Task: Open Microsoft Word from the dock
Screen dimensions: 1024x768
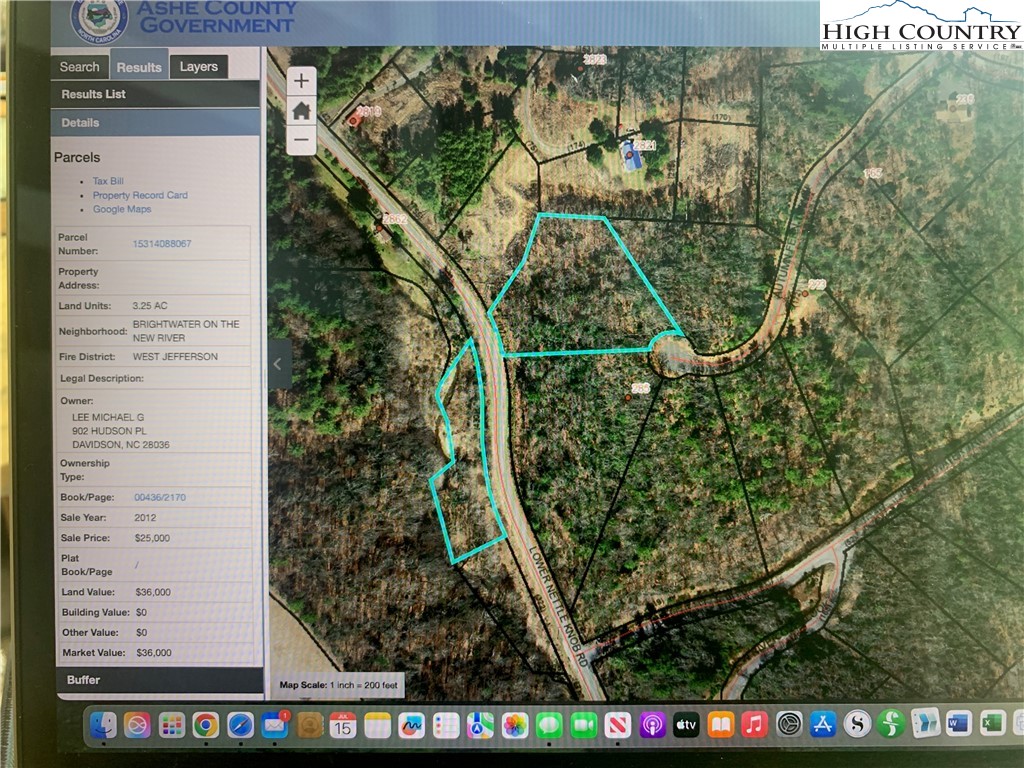Action: (958, 723)
